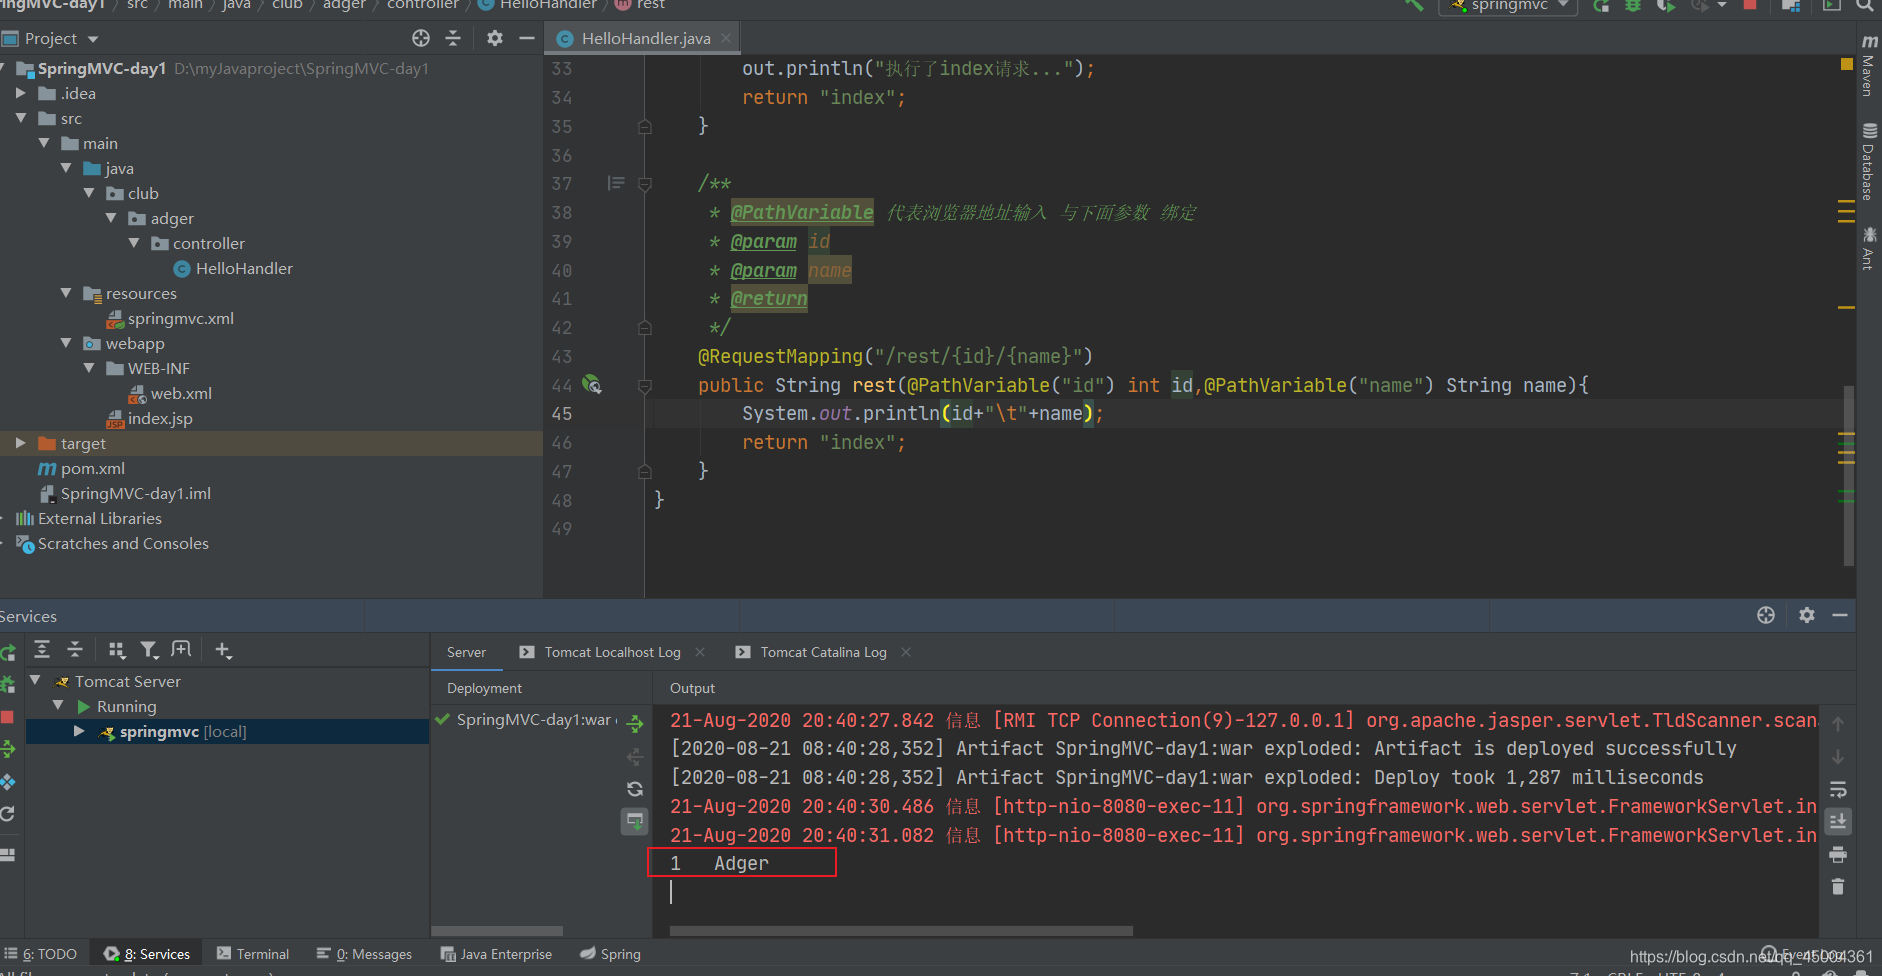Open the Spring tool window

coord(610,954)
